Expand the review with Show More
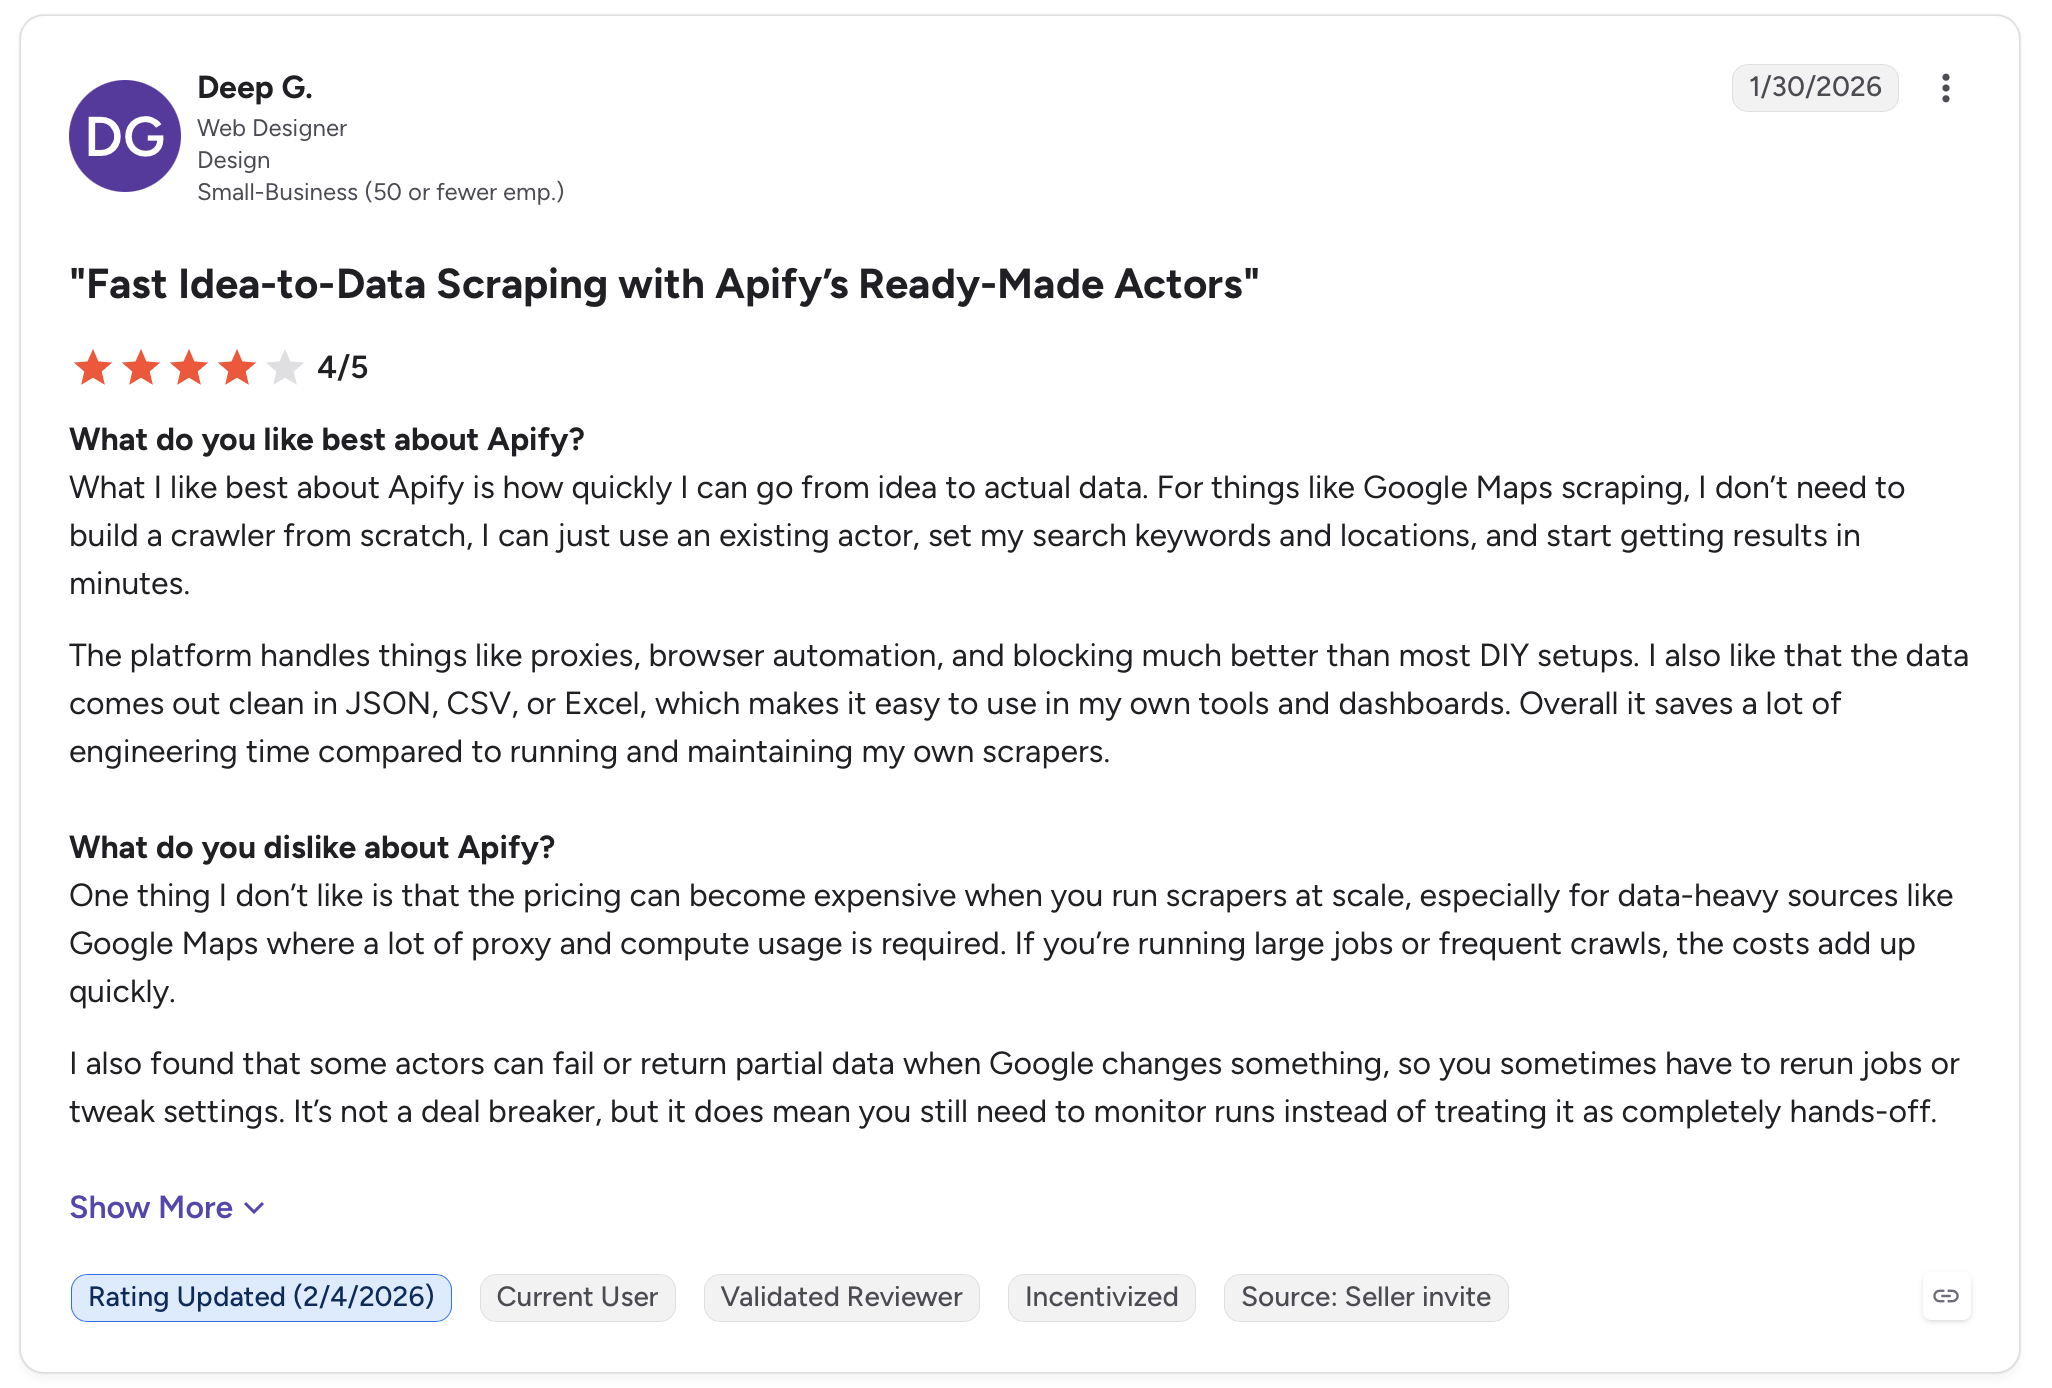 [x=167, y=1208]
